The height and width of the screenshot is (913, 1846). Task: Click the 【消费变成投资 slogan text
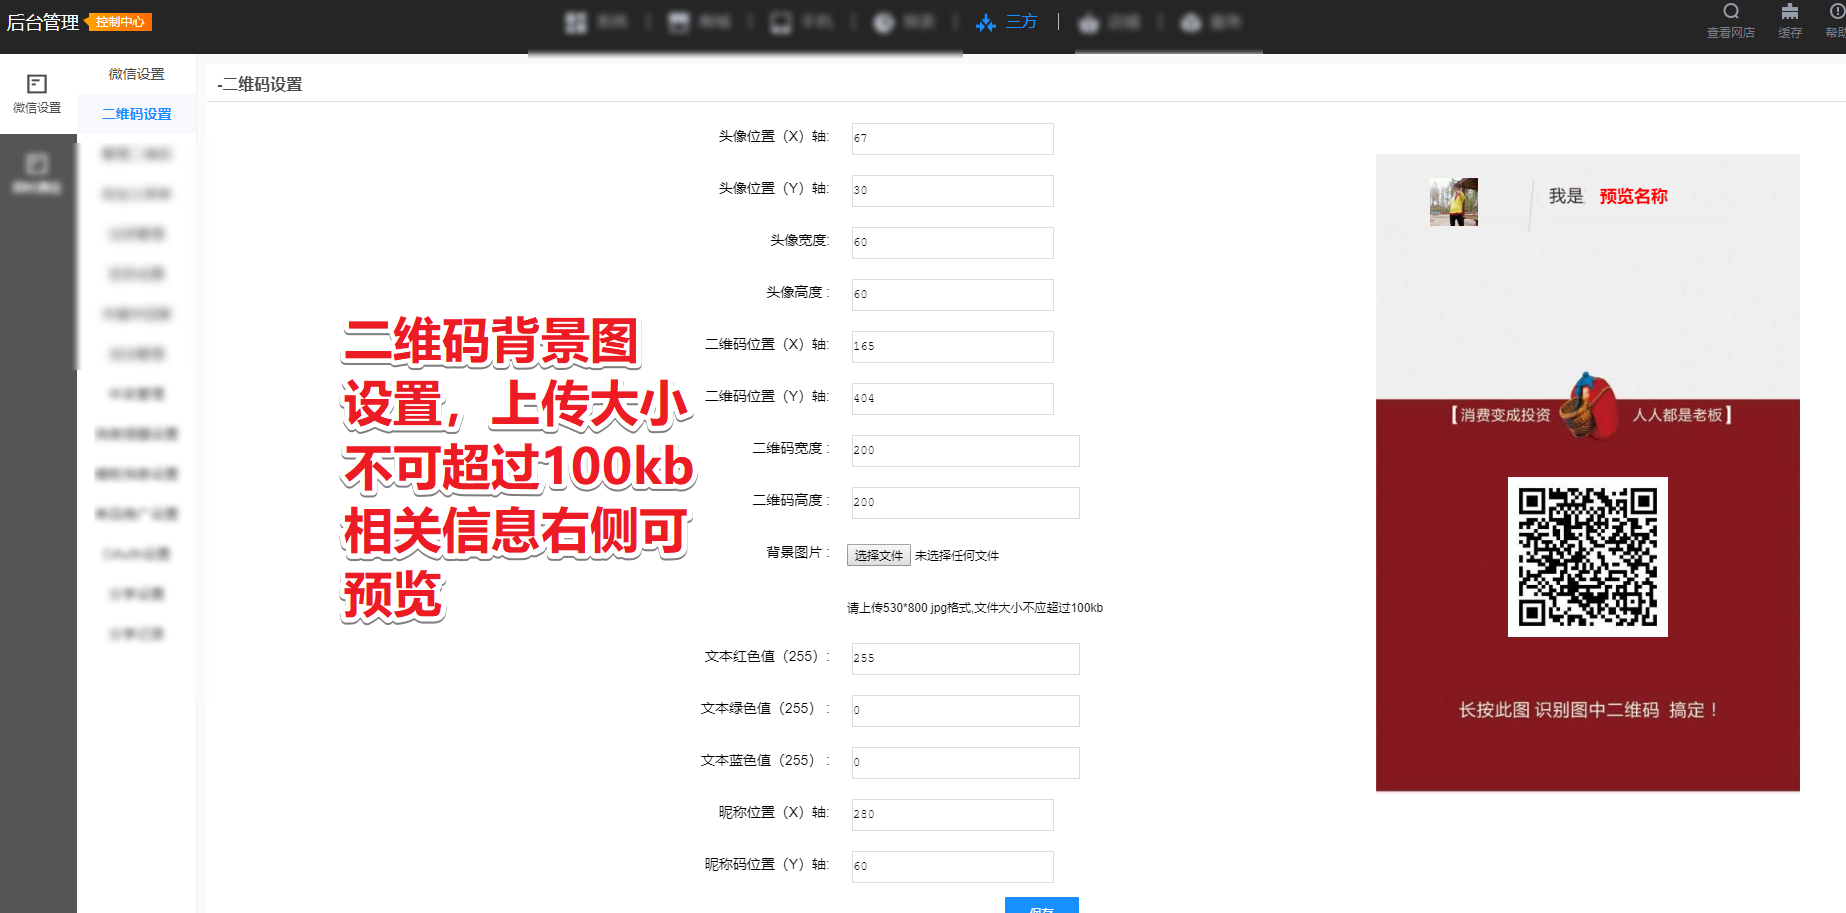1498,415
